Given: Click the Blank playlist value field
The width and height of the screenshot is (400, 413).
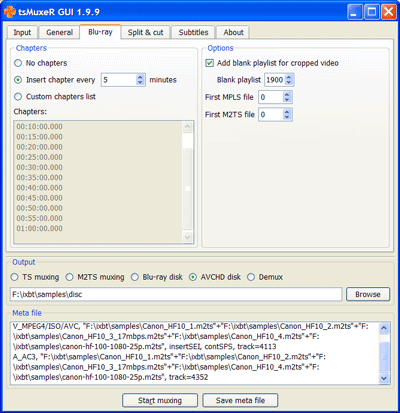Looking at the screenshot, I should coord(275,80).
